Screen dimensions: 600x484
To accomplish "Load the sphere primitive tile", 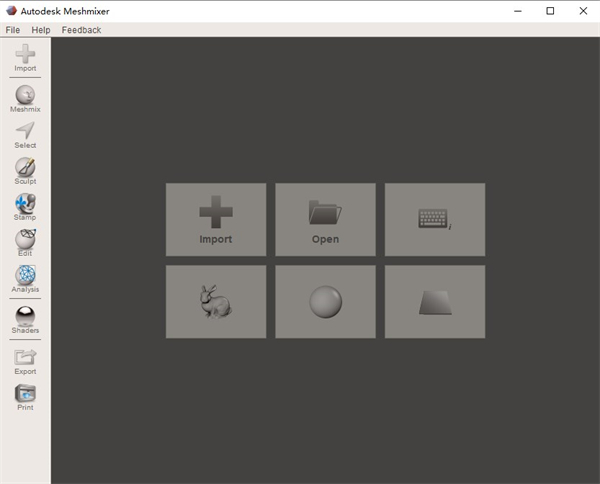I will click(325, 301).
